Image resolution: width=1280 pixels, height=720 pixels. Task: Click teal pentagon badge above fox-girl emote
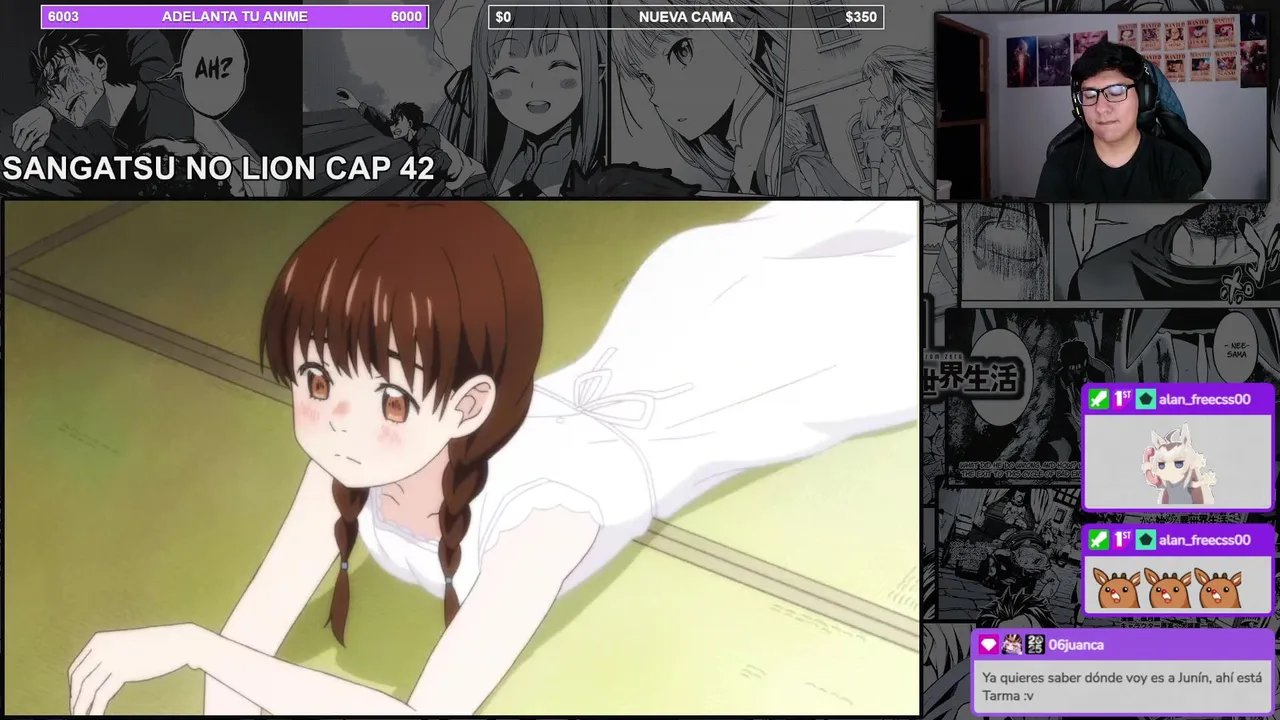(1145, 399)
